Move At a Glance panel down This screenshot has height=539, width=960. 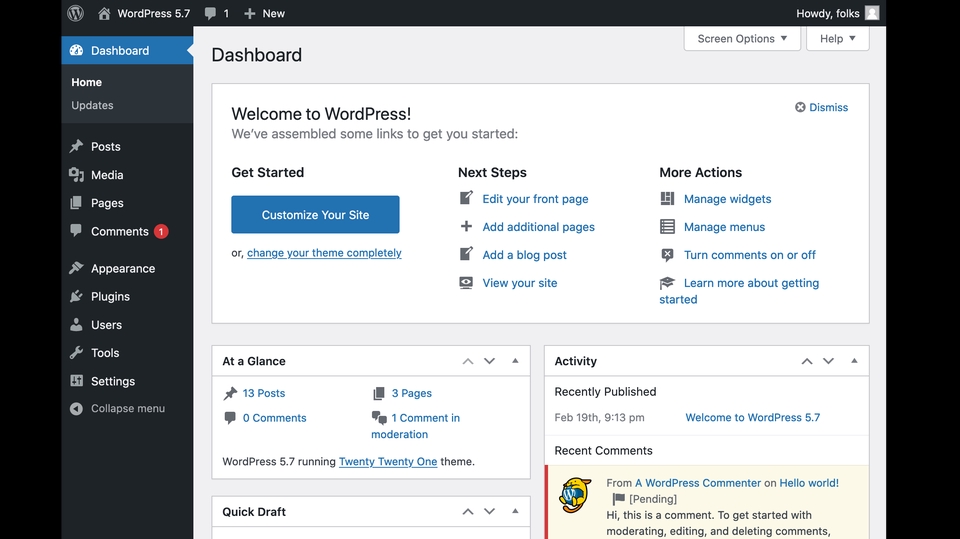(489, 361)
